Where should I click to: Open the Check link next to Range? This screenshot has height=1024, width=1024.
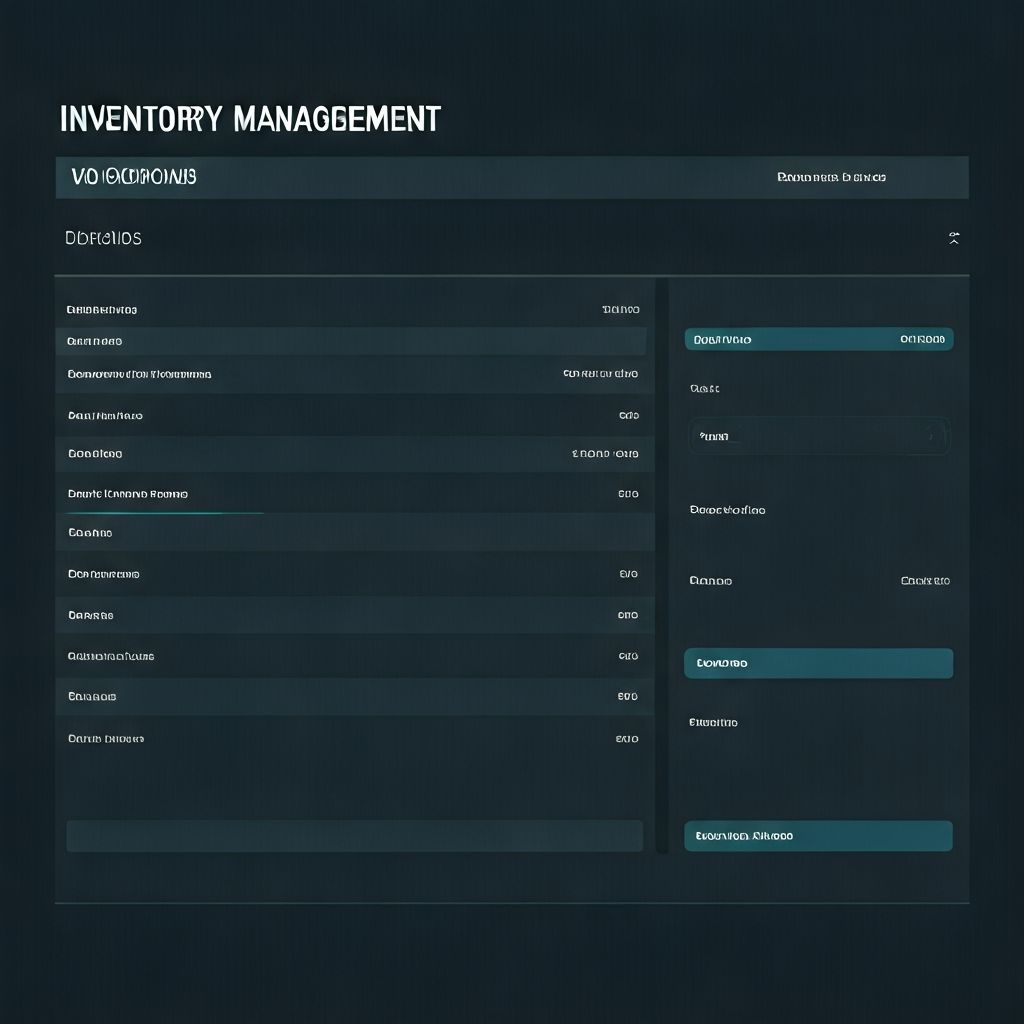click(x=925, y=580)
